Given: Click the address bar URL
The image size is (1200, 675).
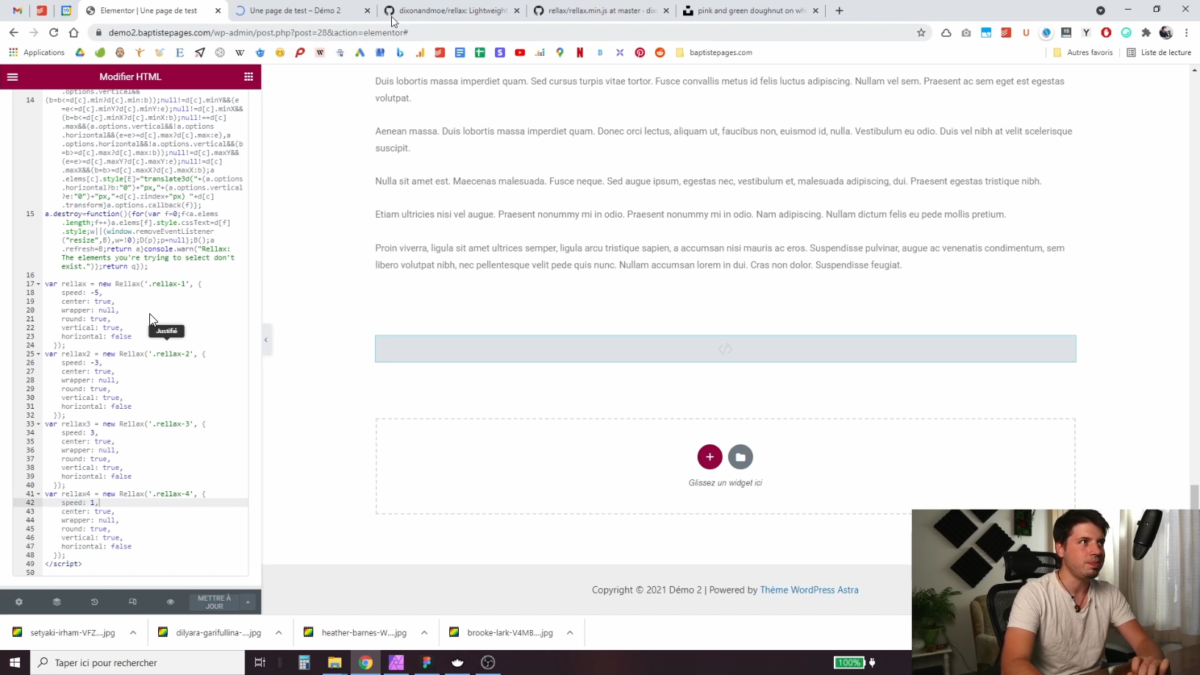Looking at the screenshot, I should [x=259, y=32].
